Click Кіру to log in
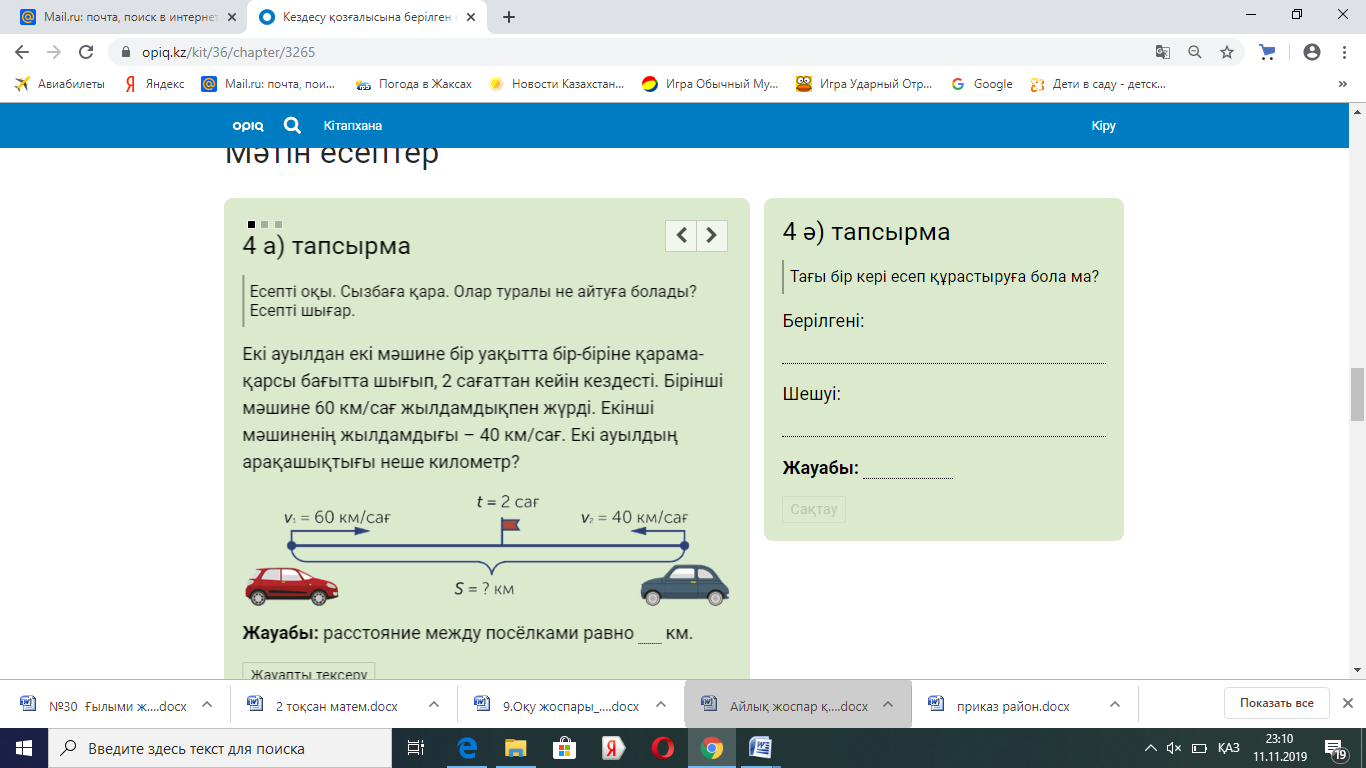 click(x=1104, y=126)
